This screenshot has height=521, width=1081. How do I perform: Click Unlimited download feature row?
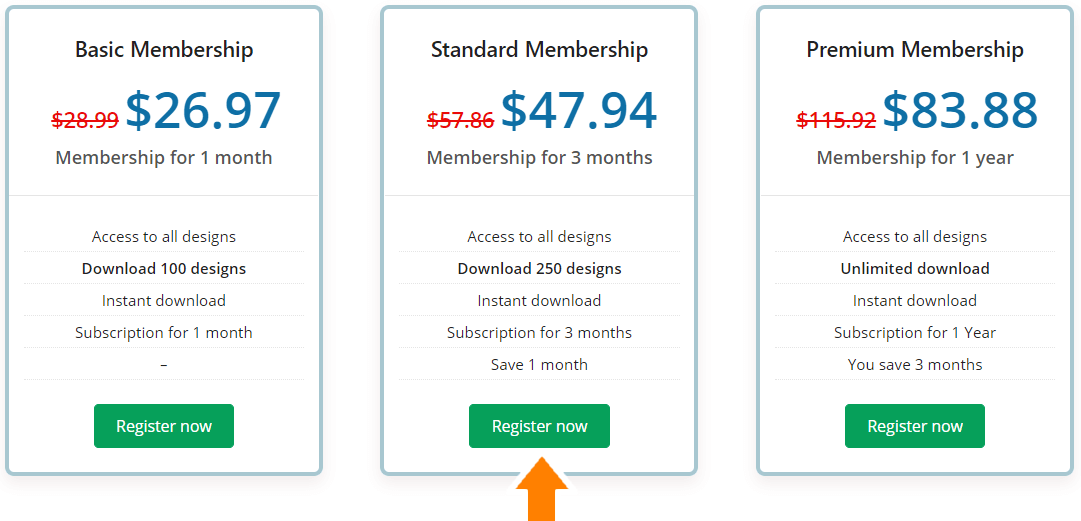915,268
